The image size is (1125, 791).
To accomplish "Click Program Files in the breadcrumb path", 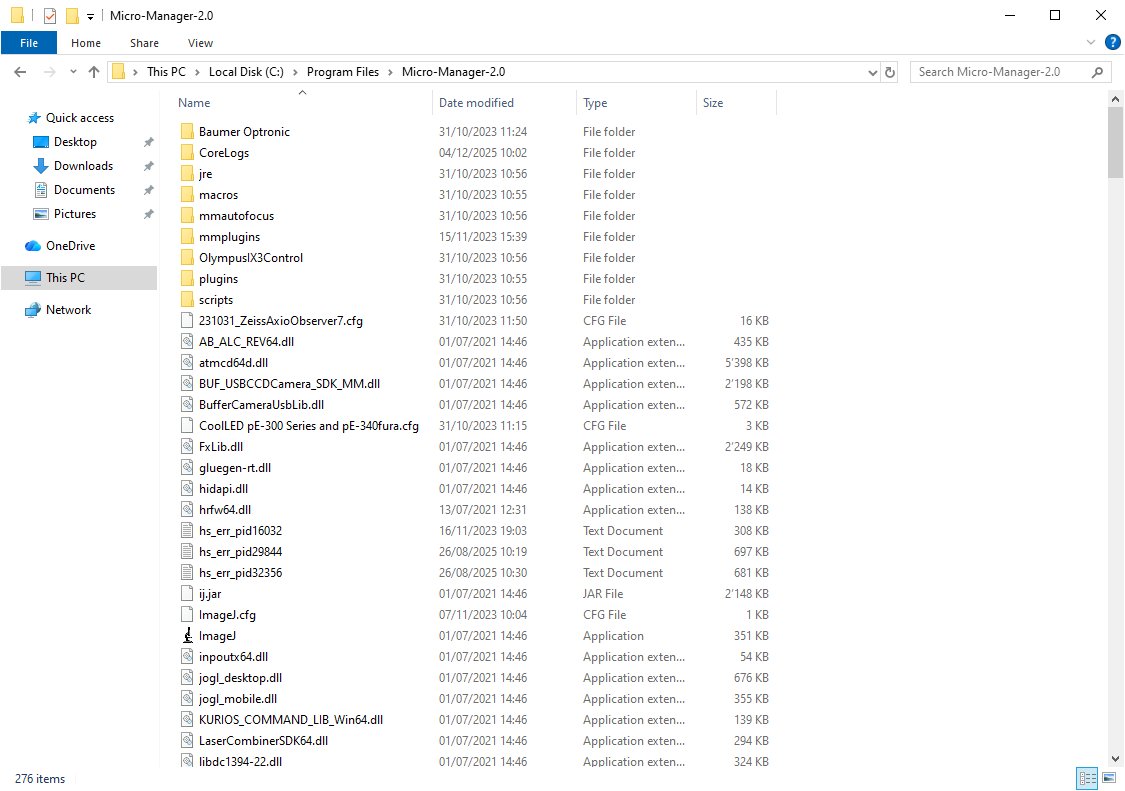I will pos(343,72).
